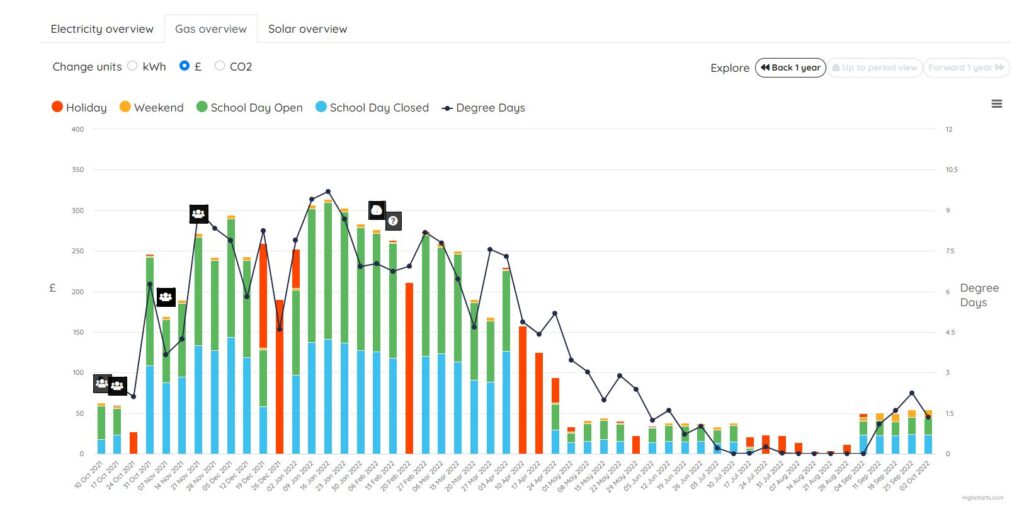The image size is (1024, 511).
Task: Select the £ units radio button
Action: (x=184, y=66)
